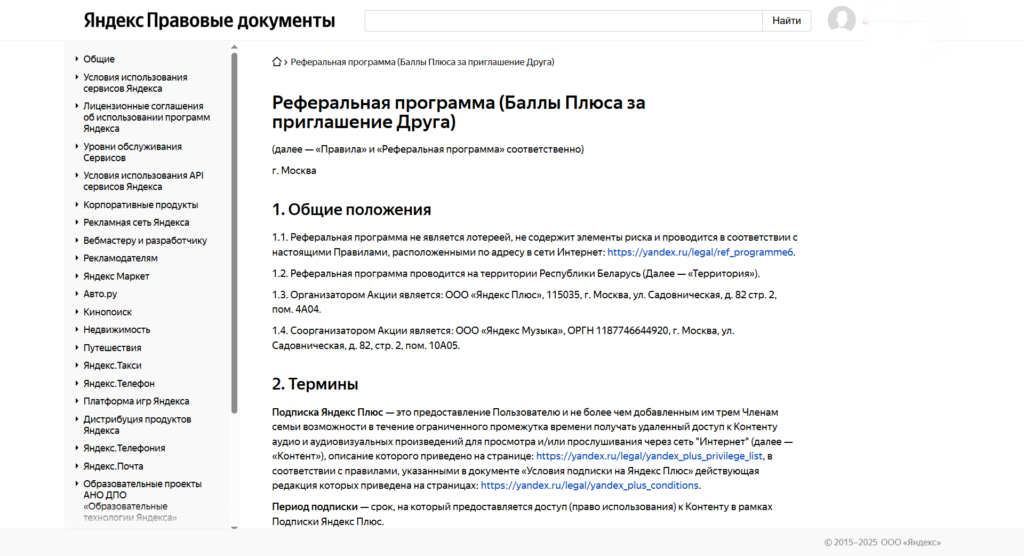
Task: Click footer copyright ООО «Яндекс»
Action: click(x=882, y=542)
